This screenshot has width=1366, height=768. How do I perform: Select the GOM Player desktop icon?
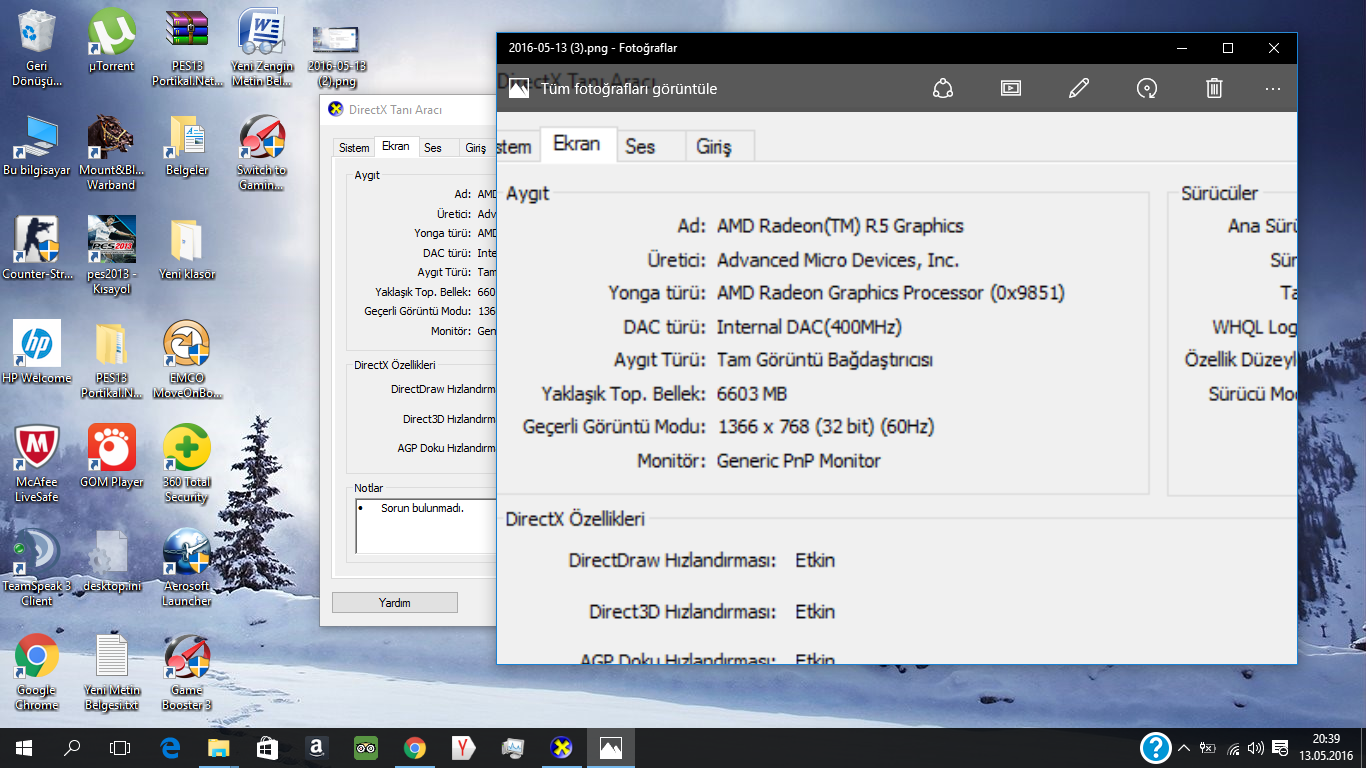112,456
